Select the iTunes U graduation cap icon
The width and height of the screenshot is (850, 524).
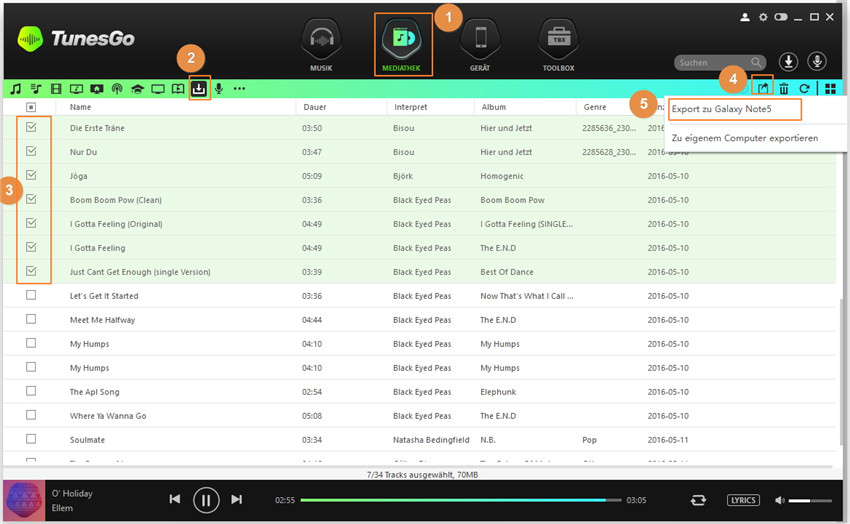(137, 89)
